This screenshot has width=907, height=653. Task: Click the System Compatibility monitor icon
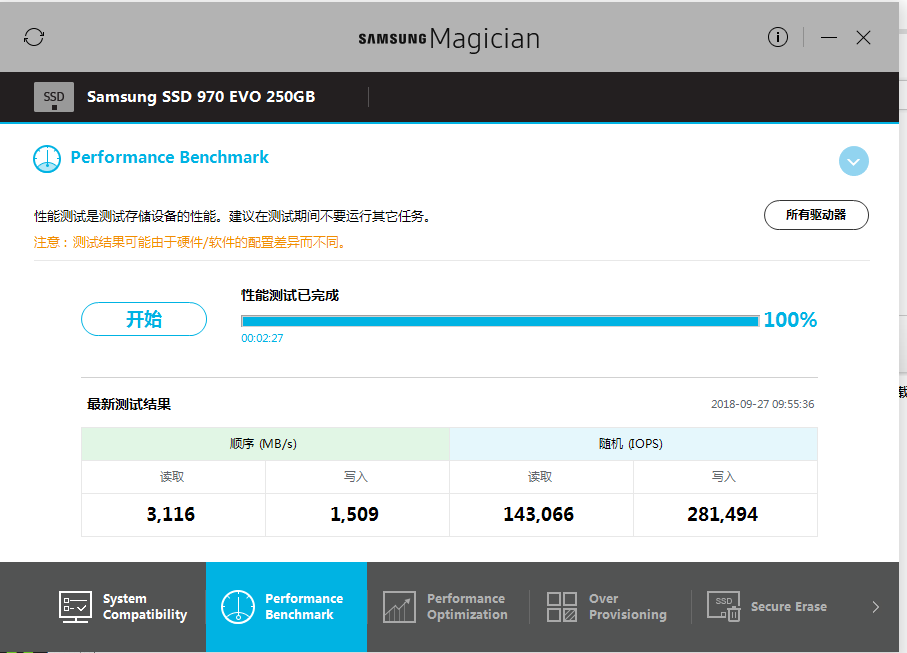point(75,607)
